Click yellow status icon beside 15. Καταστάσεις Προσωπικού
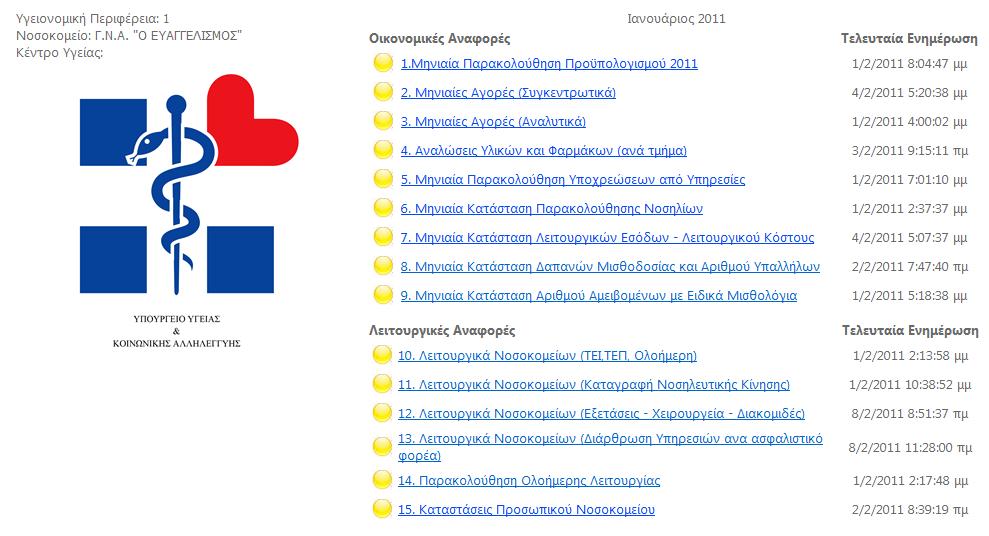 pyautogui.click(x=382, y=509)
